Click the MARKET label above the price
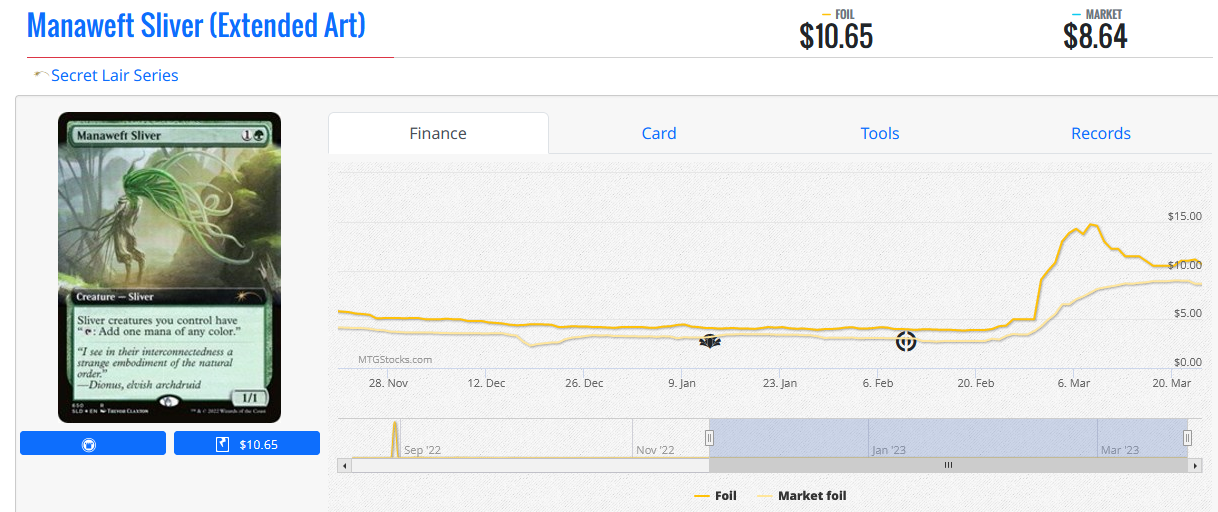1218x512 pixels. (x=1104, y=14)
